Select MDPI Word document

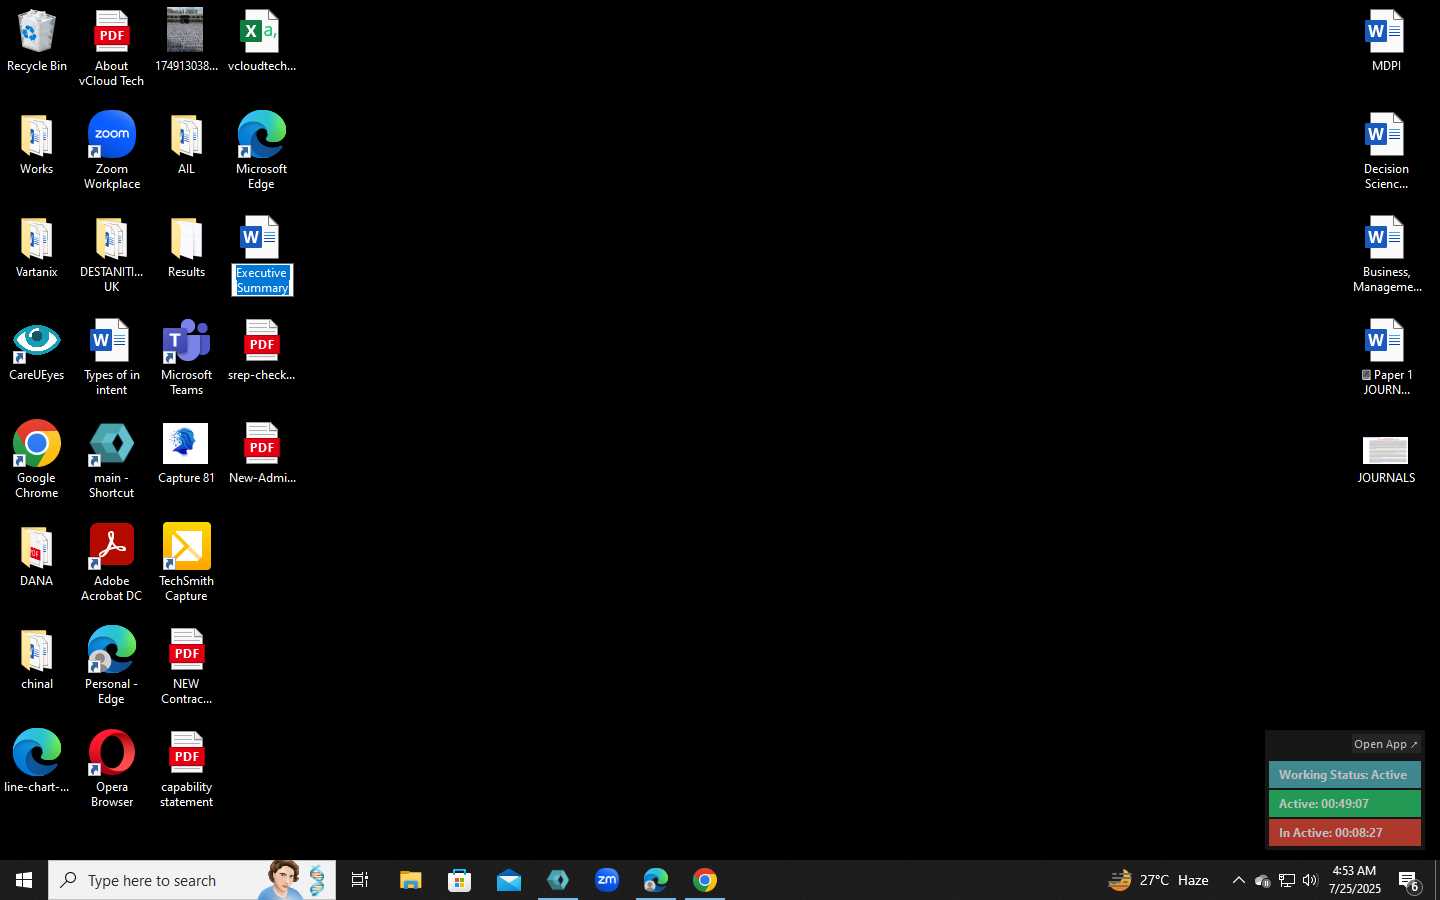pyautogui.click(x=1386, y=42)
